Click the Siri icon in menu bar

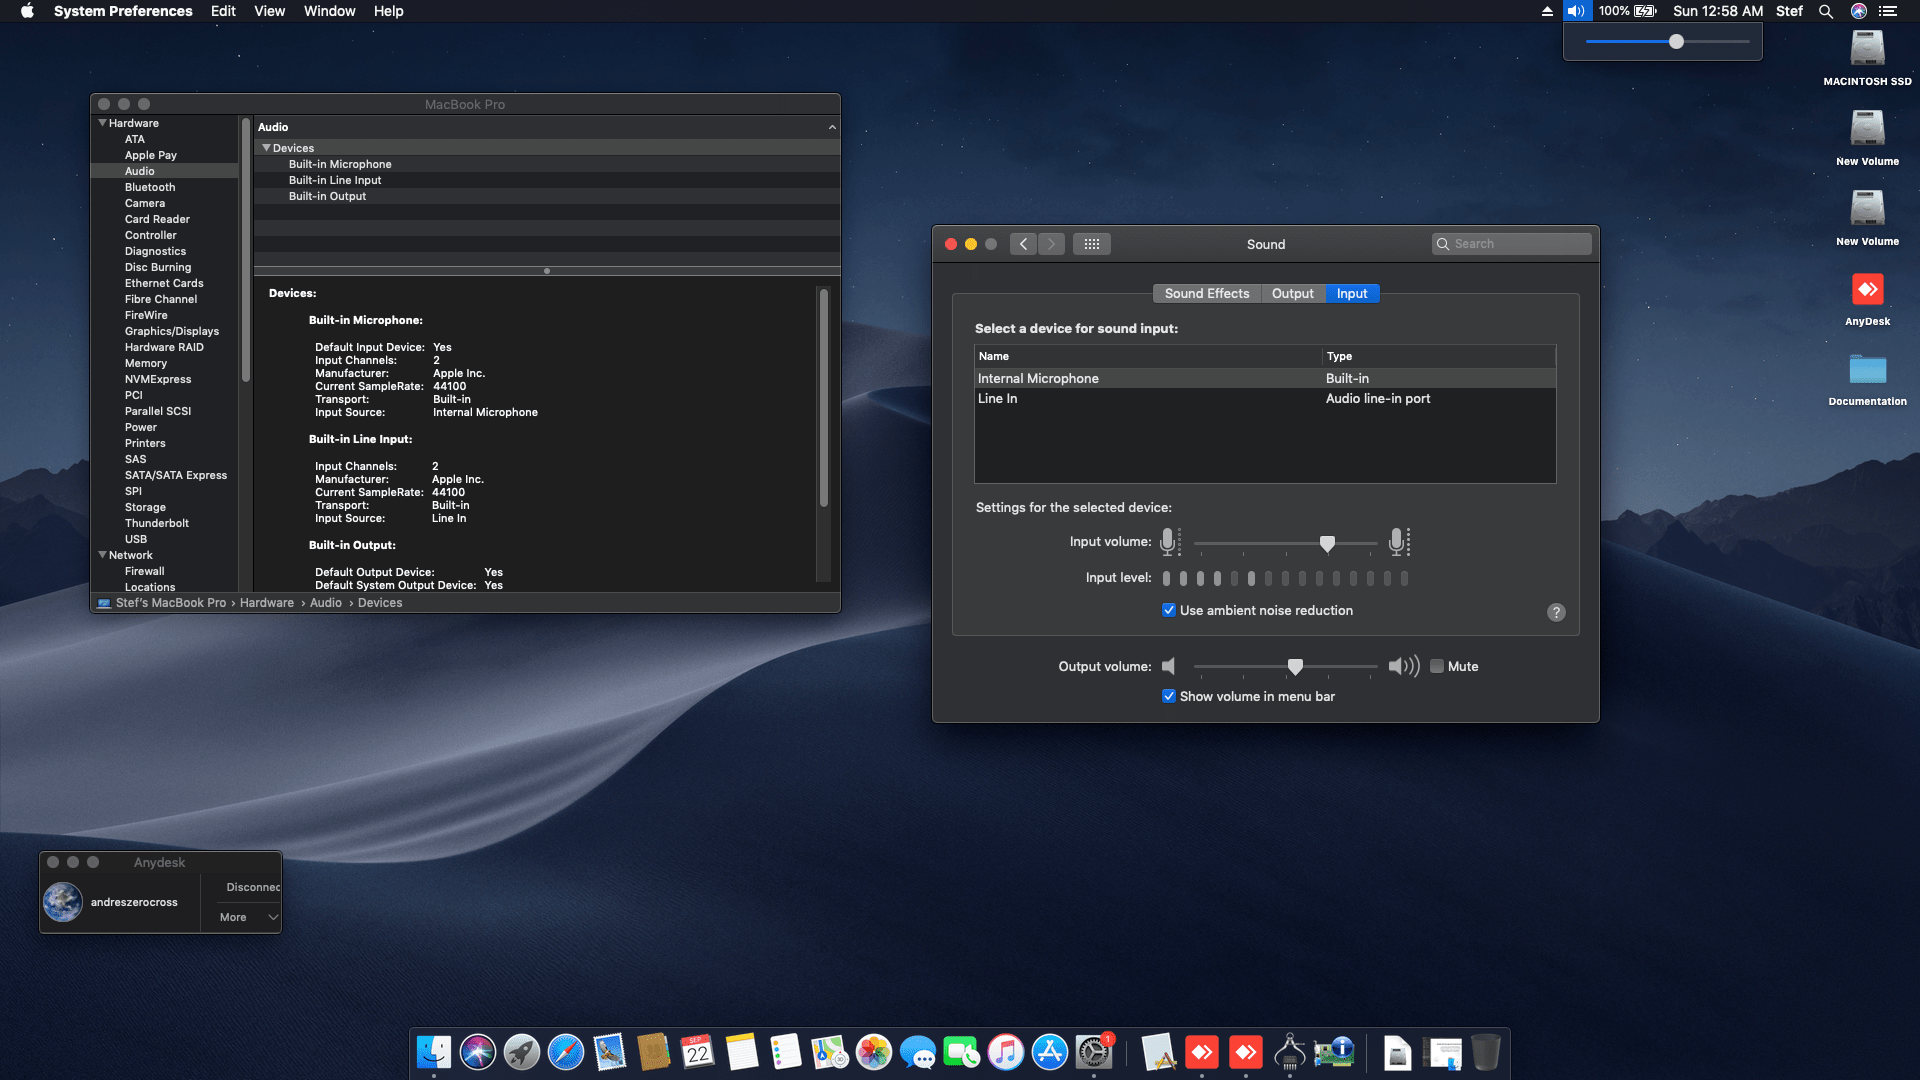pos(1858,11)
